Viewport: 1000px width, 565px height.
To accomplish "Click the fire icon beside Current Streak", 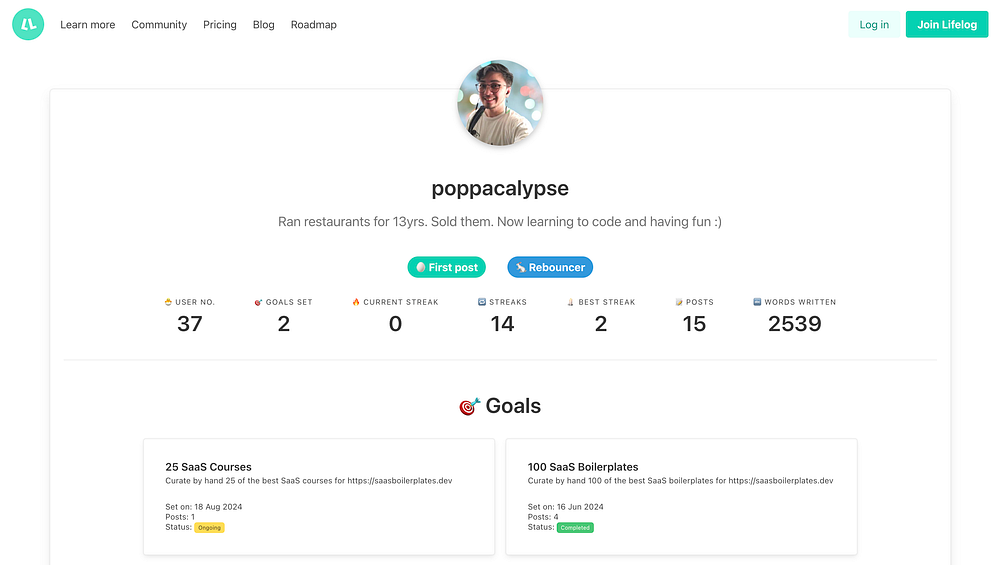I will 356,302.
